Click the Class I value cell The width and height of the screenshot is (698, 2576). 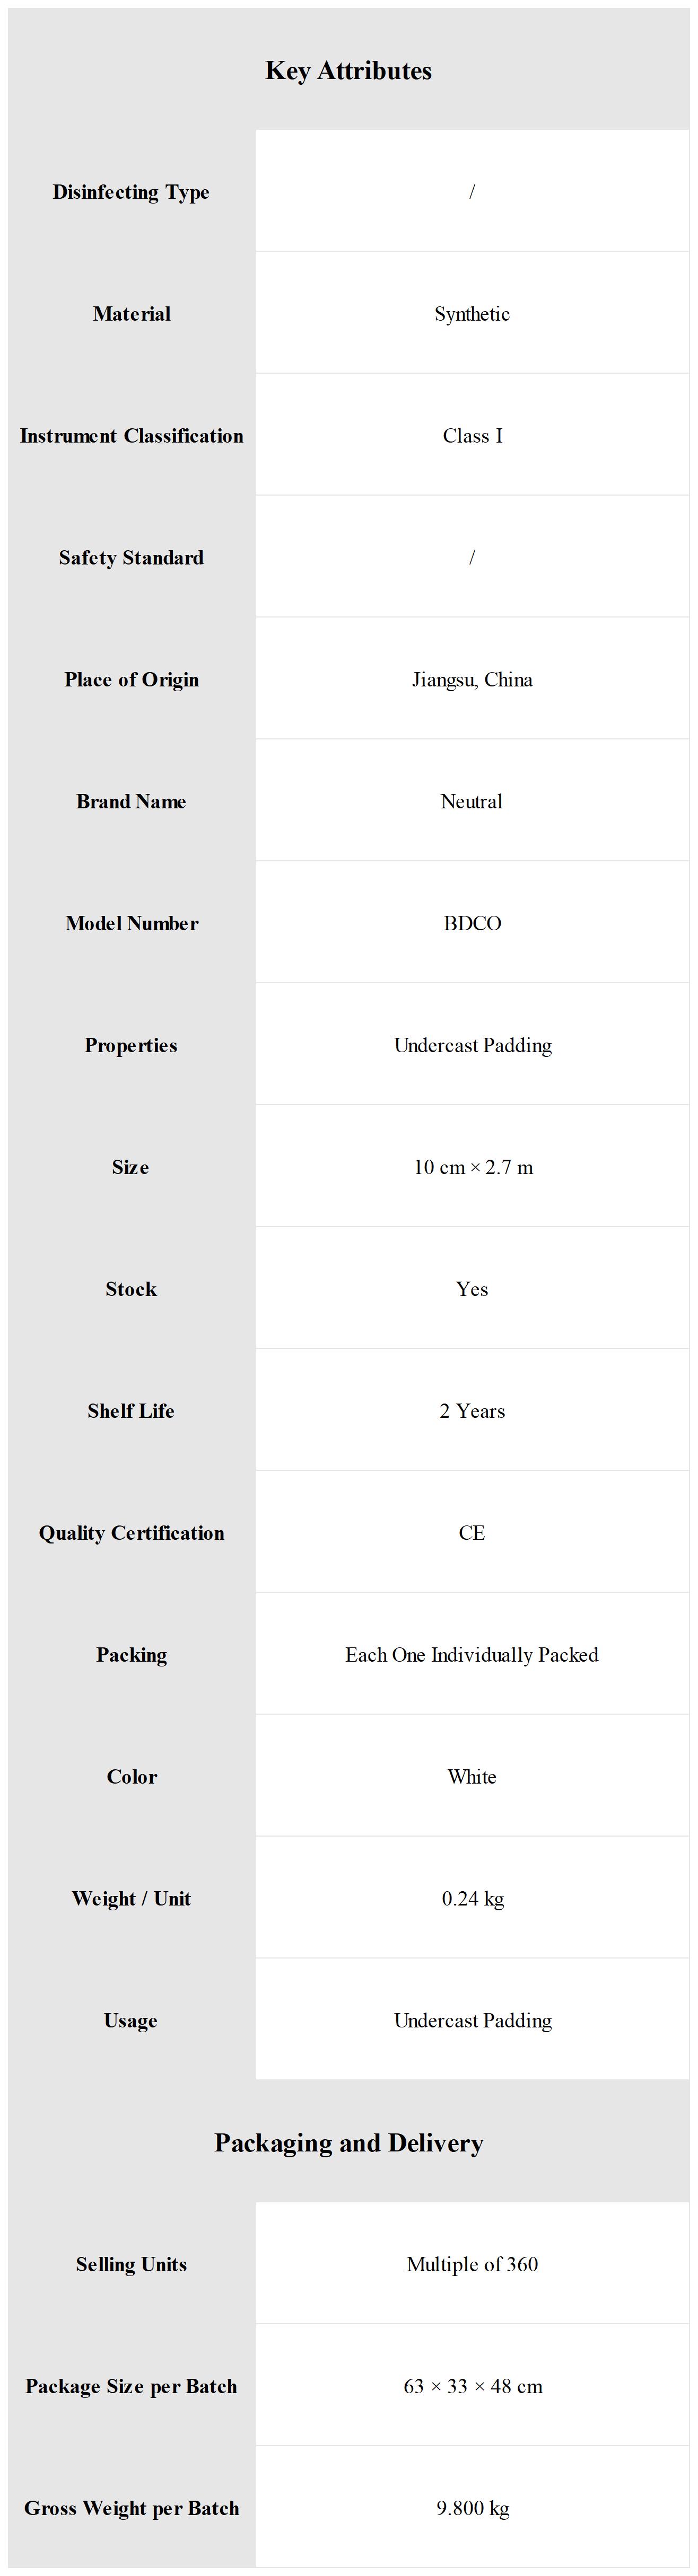click(x=472, y=436)
